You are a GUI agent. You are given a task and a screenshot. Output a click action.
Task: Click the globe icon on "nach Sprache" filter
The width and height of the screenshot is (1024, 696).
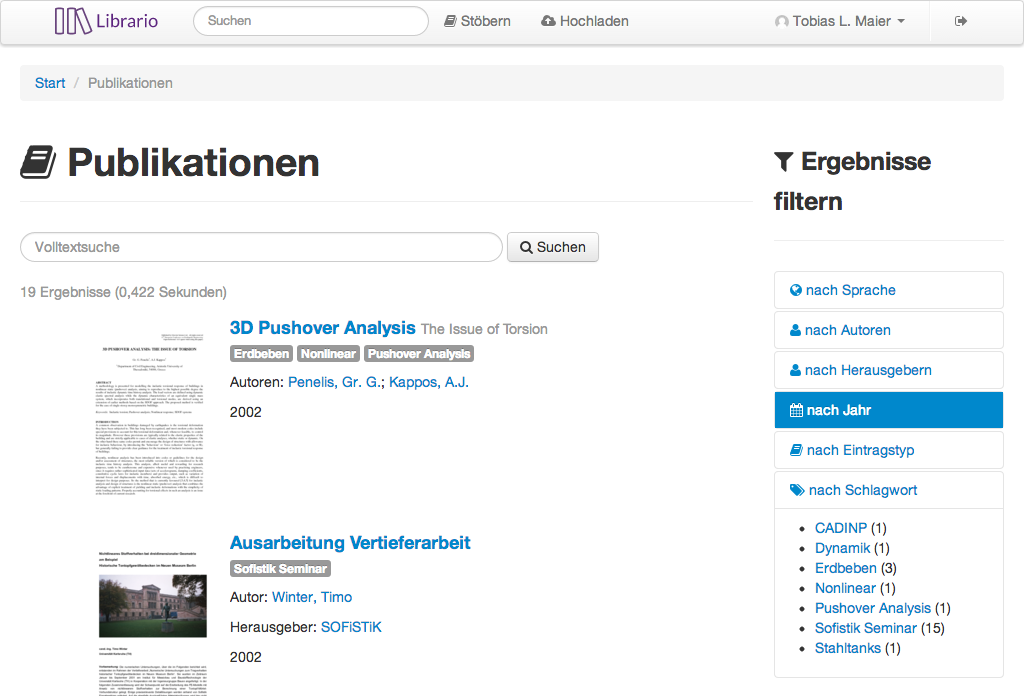[795, 290]
